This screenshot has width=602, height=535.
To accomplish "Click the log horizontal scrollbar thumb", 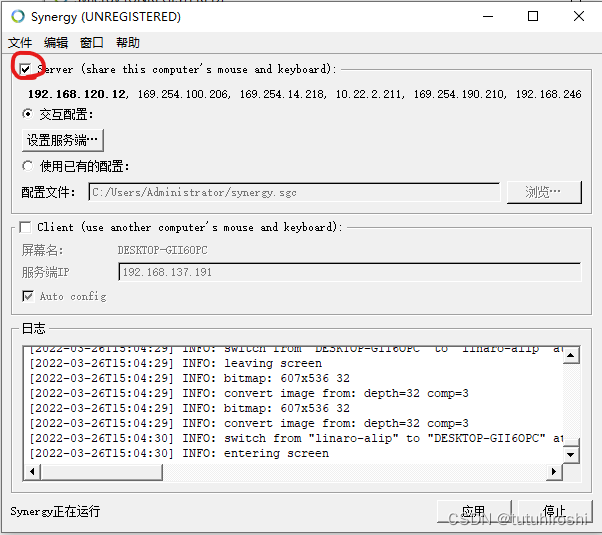I will point(101,472).
